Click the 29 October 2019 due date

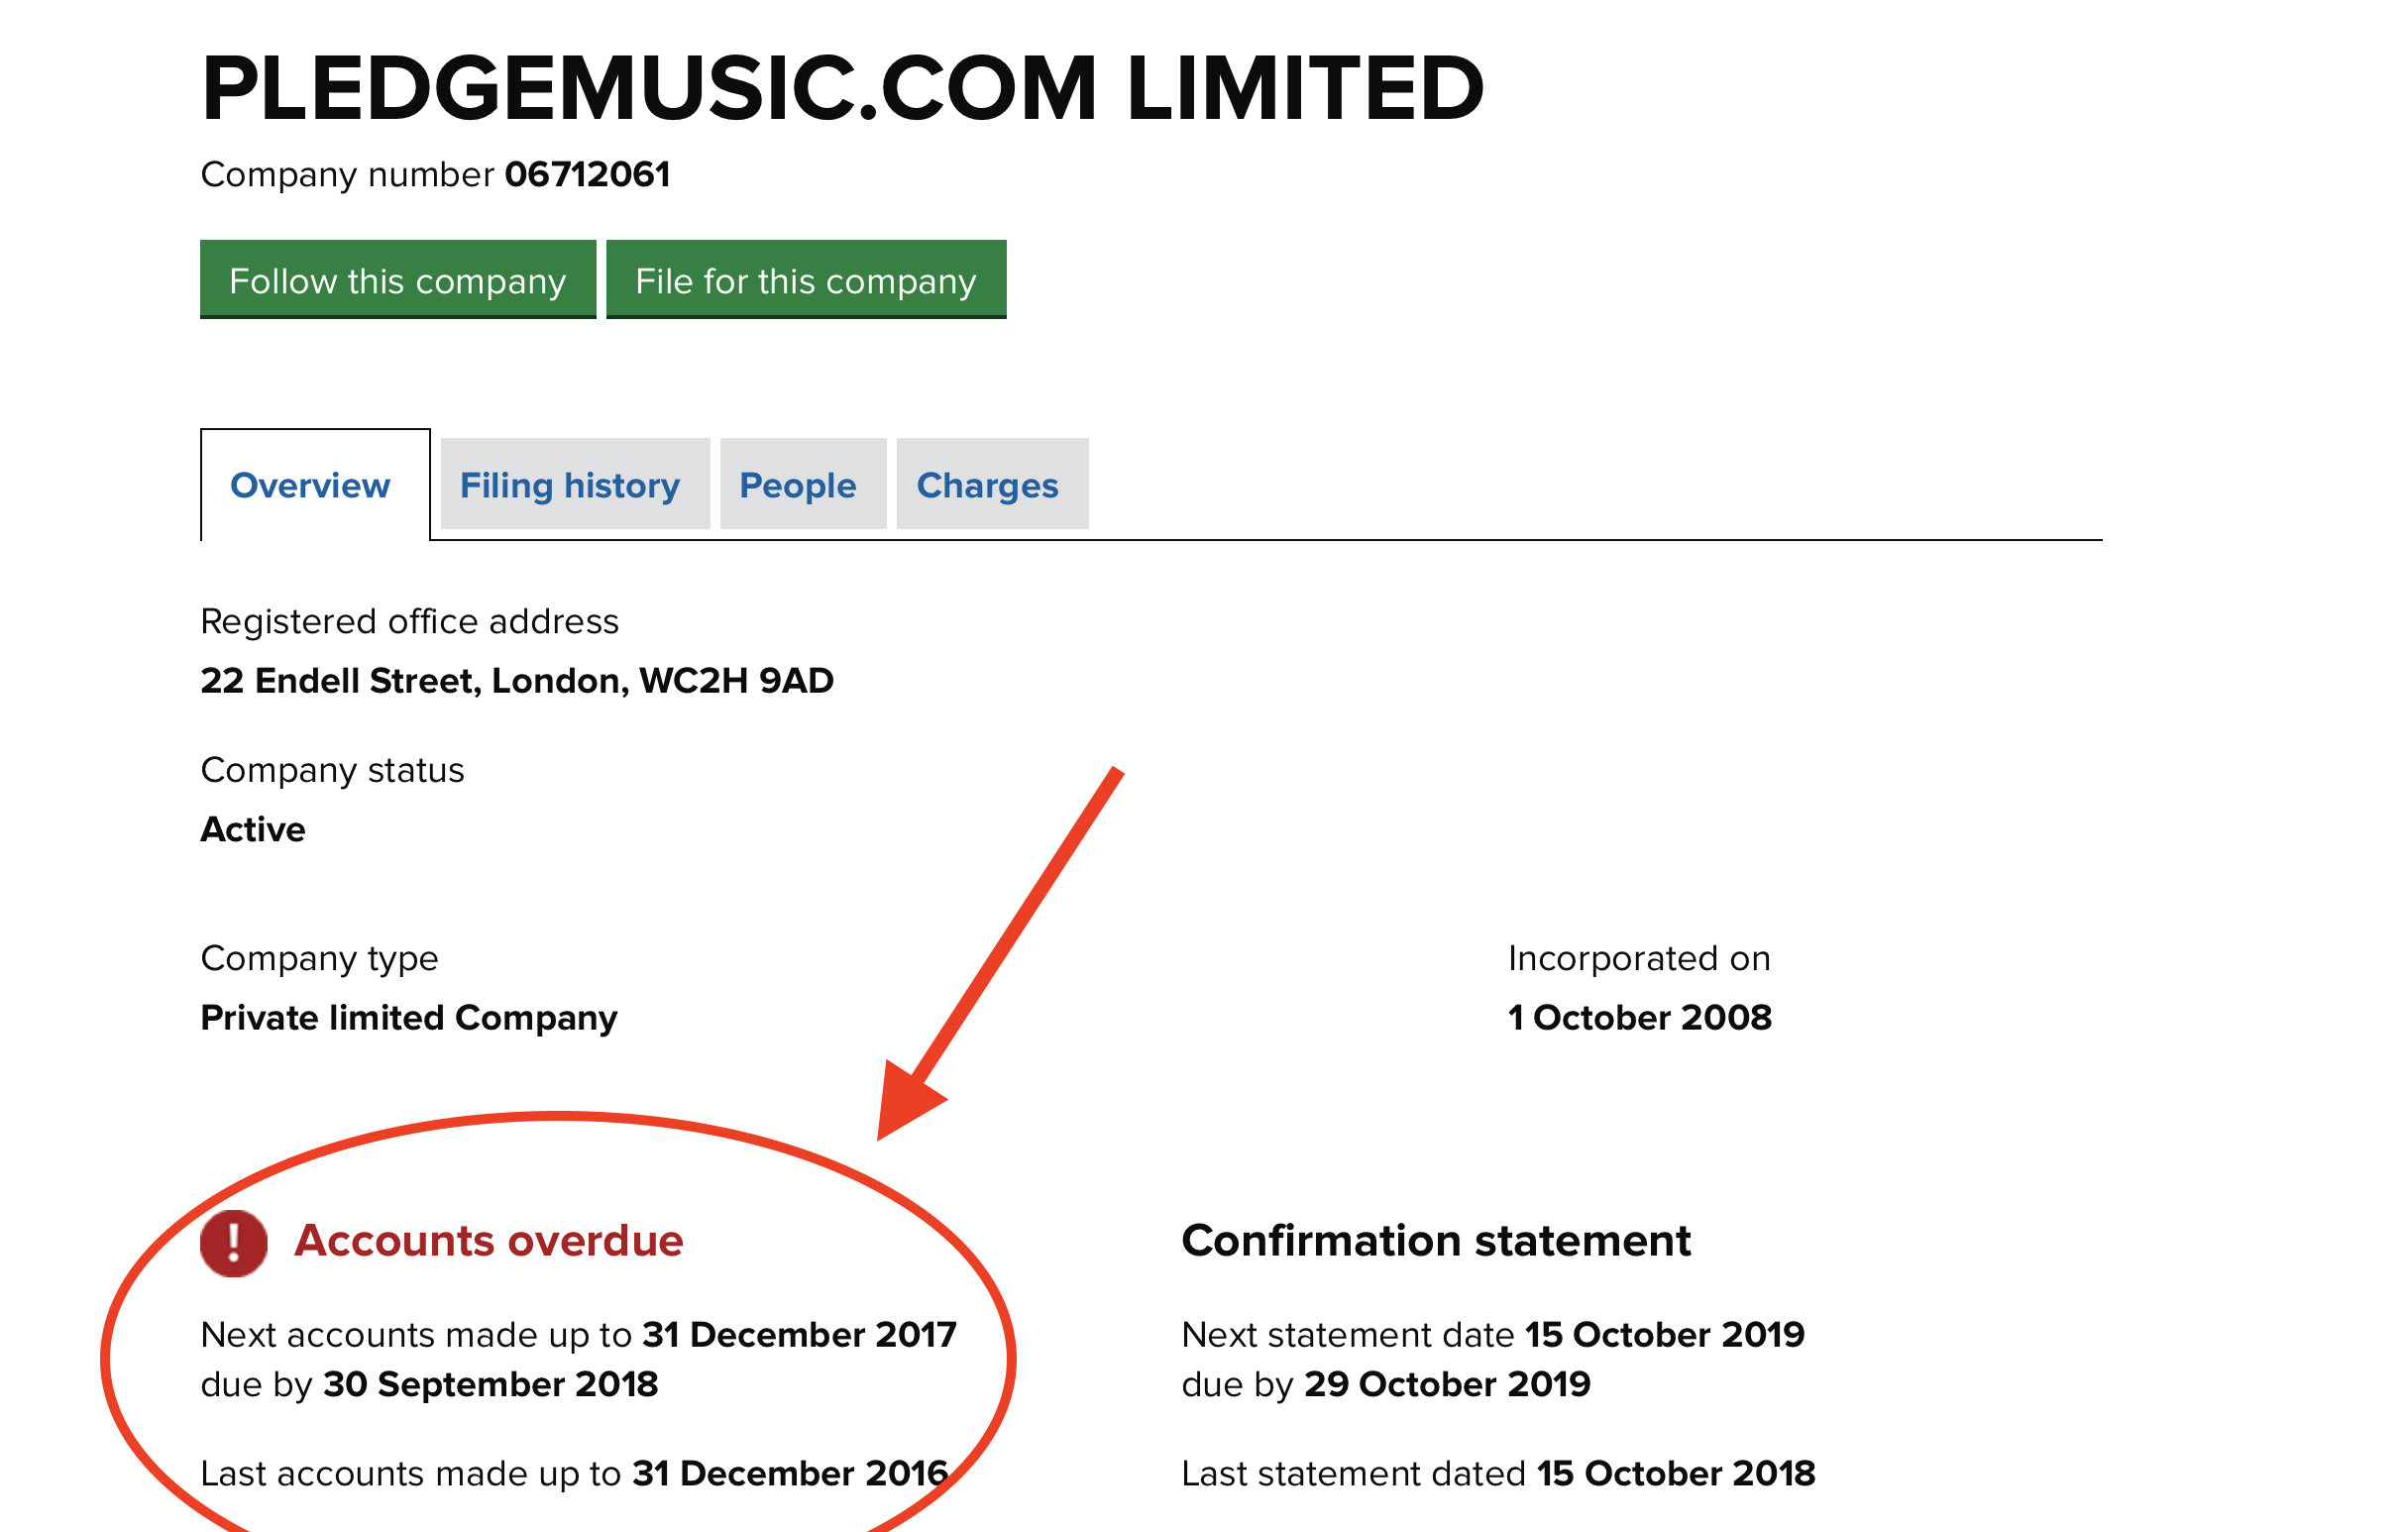[x=1447, y=1384]
